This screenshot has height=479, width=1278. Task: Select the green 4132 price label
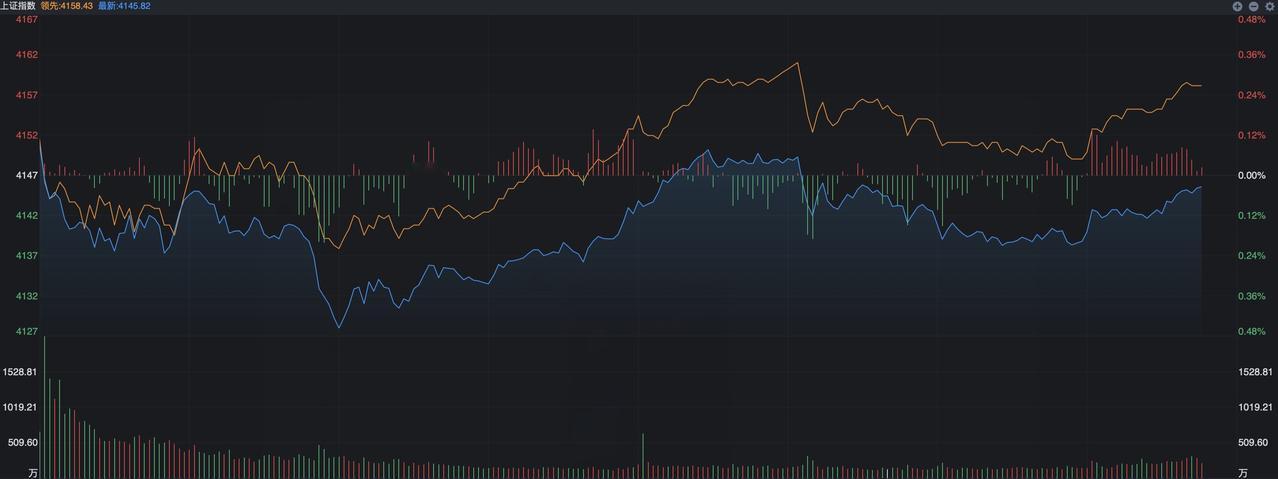tap(28, 295)
